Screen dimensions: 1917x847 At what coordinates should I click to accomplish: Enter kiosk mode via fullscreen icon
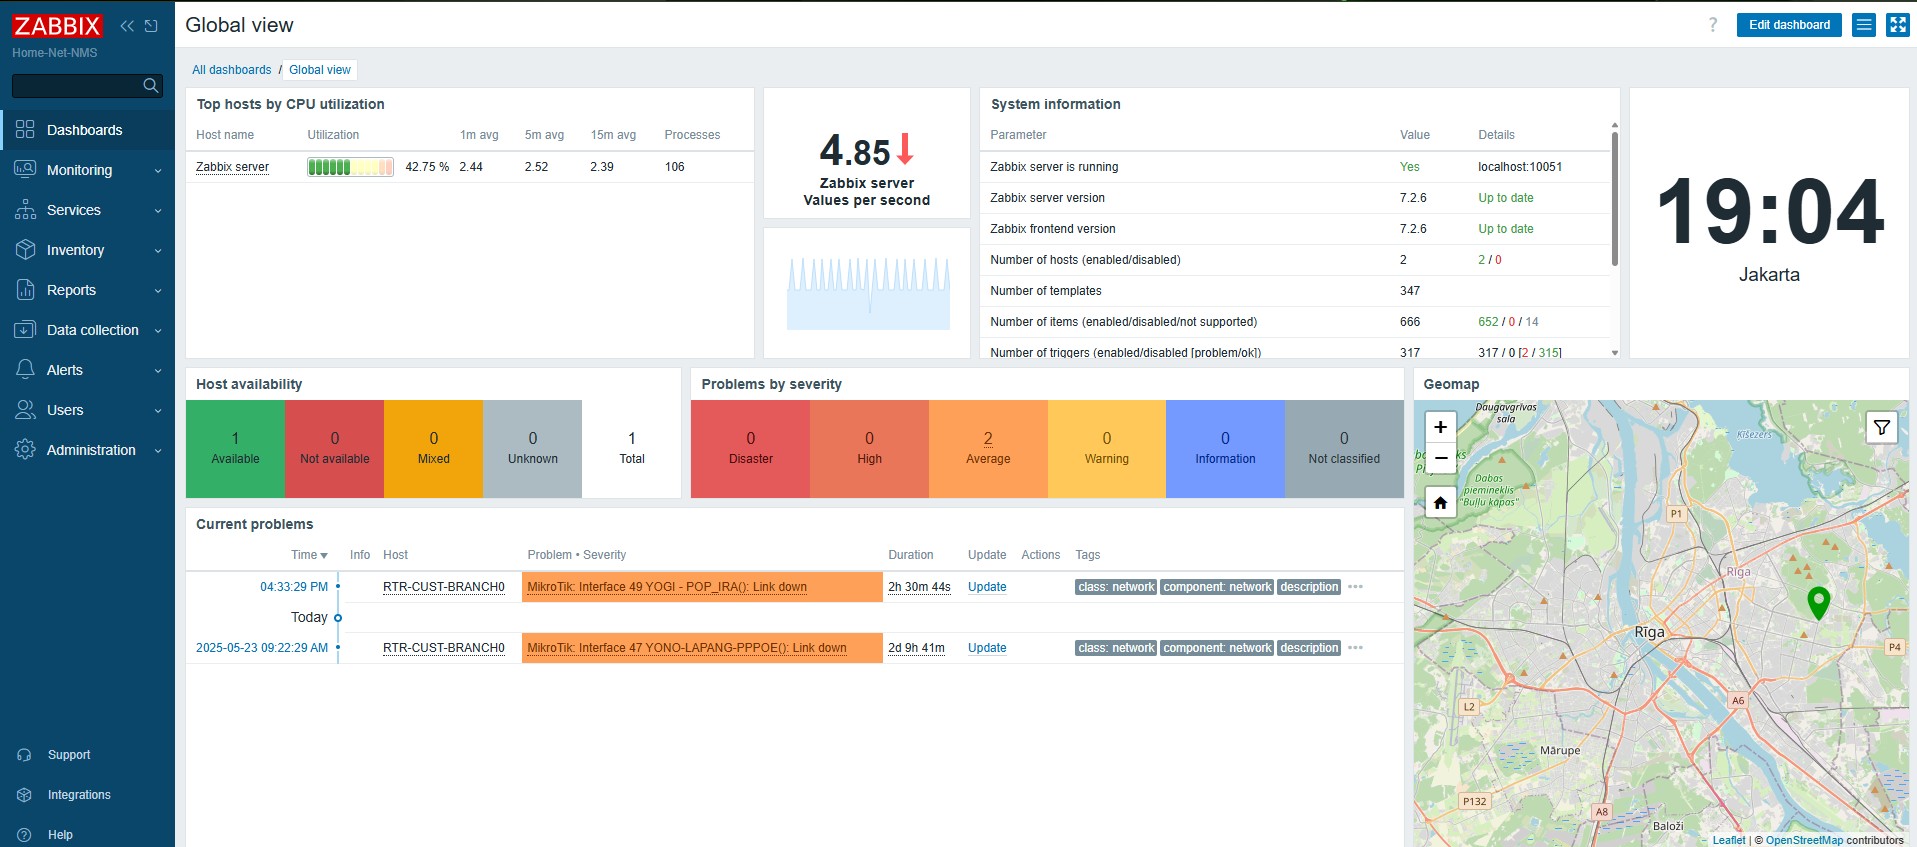[1897, 25]
